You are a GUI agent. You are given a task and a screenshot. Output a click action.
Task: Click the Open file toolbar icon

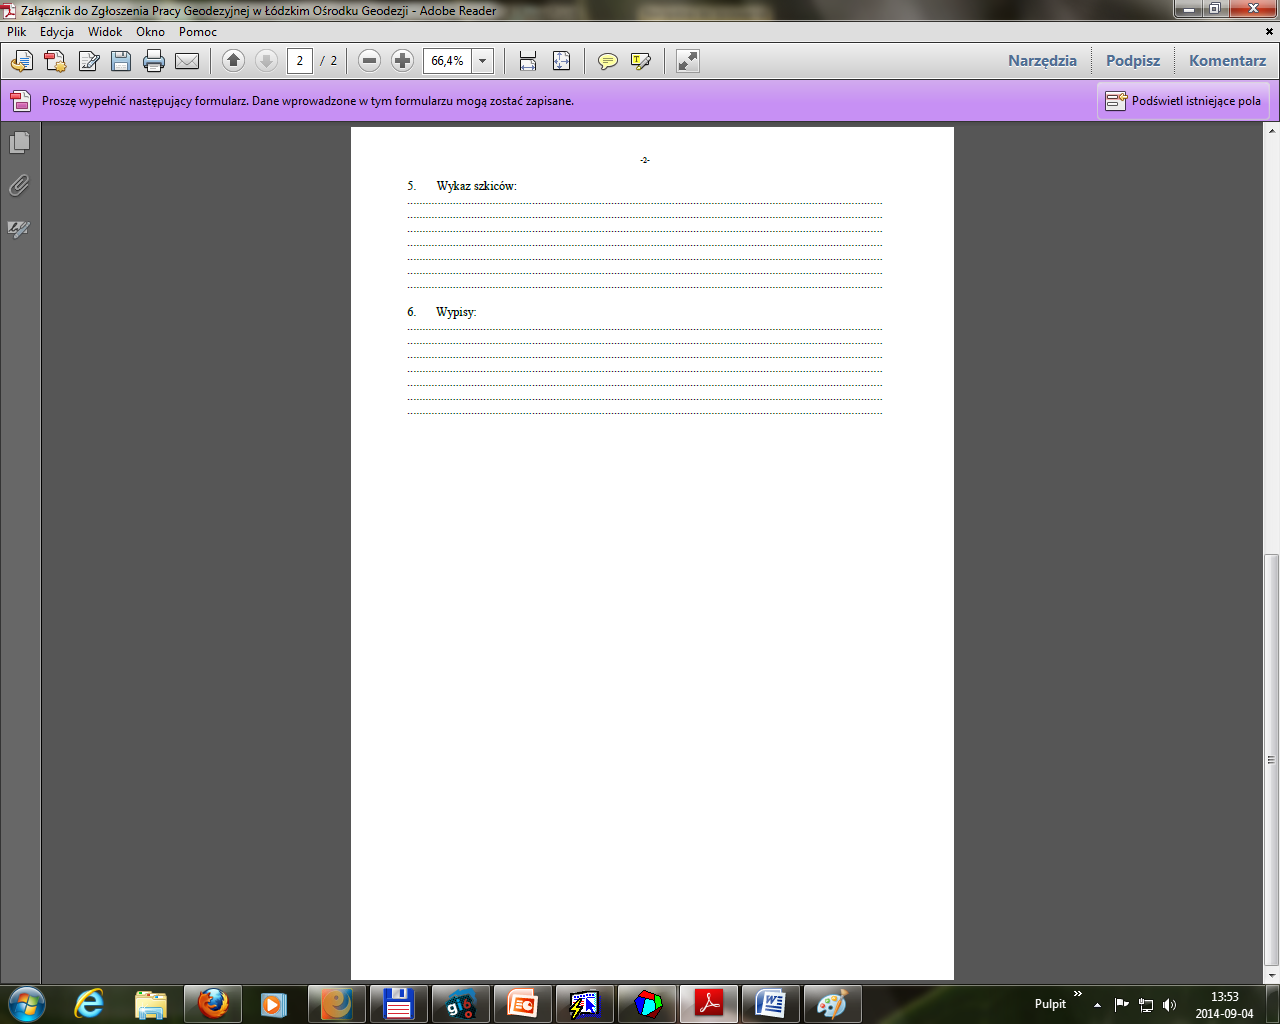(x=21, y=61)
